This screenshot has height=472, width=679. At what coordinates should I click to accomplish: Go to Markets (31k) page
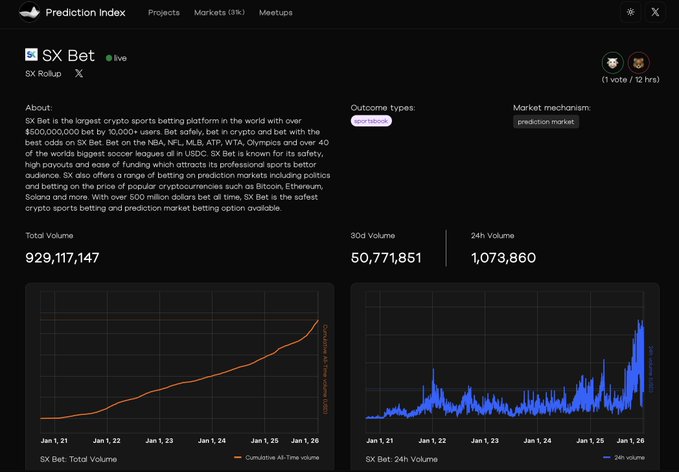(219, 13)
